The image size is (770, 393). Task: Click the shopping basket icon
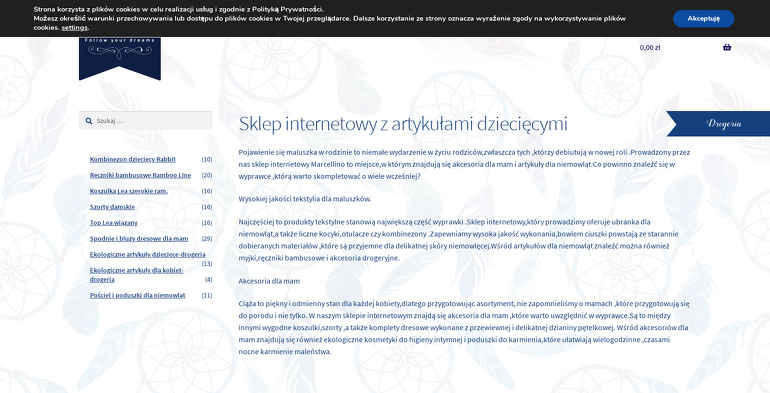tap(727, 48)
